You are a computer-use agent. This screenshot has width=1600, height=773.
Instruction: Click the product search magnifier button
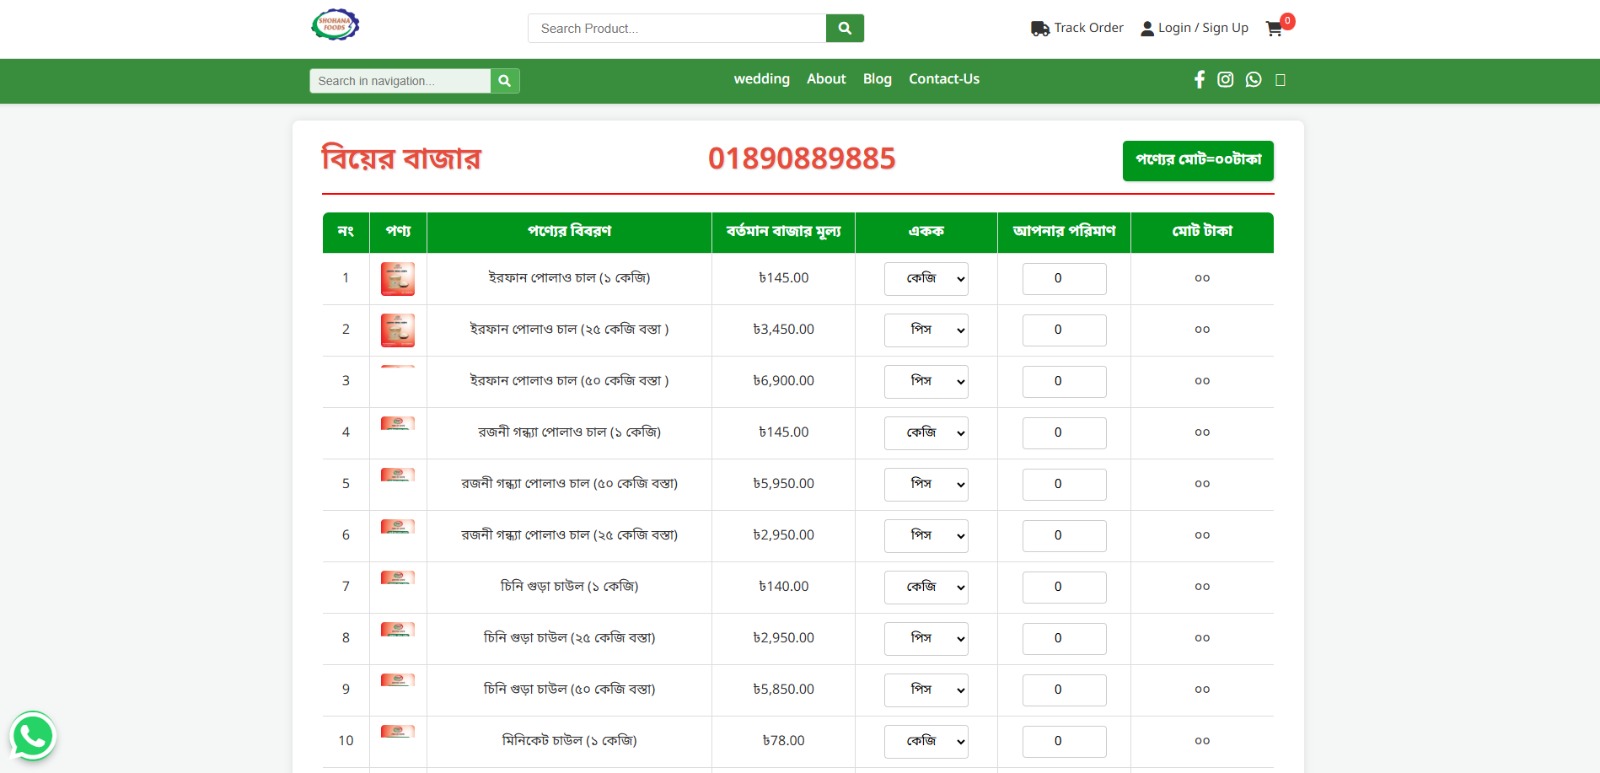point(844,28)
